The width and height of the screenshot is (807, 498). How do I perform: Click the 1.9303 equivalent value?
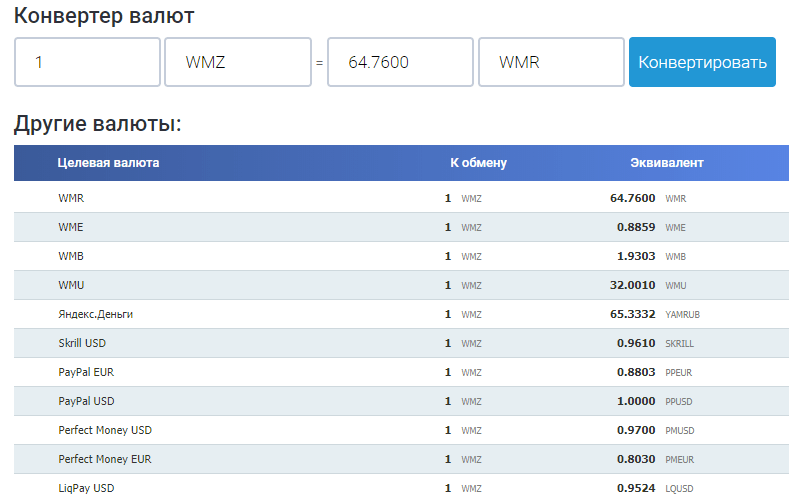pos(636,256)
